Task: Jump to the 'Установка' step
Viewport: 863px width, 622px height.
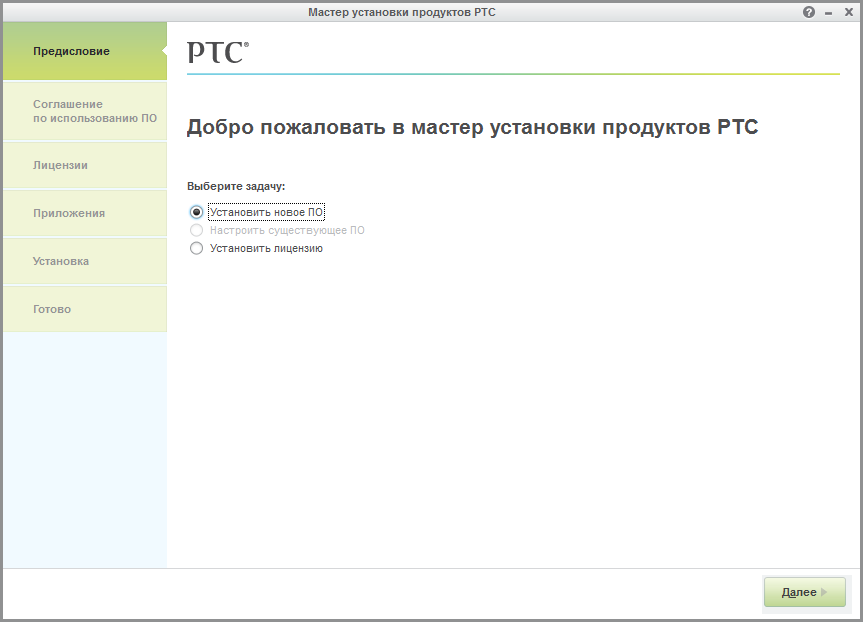Action: (x=85, y=261)
